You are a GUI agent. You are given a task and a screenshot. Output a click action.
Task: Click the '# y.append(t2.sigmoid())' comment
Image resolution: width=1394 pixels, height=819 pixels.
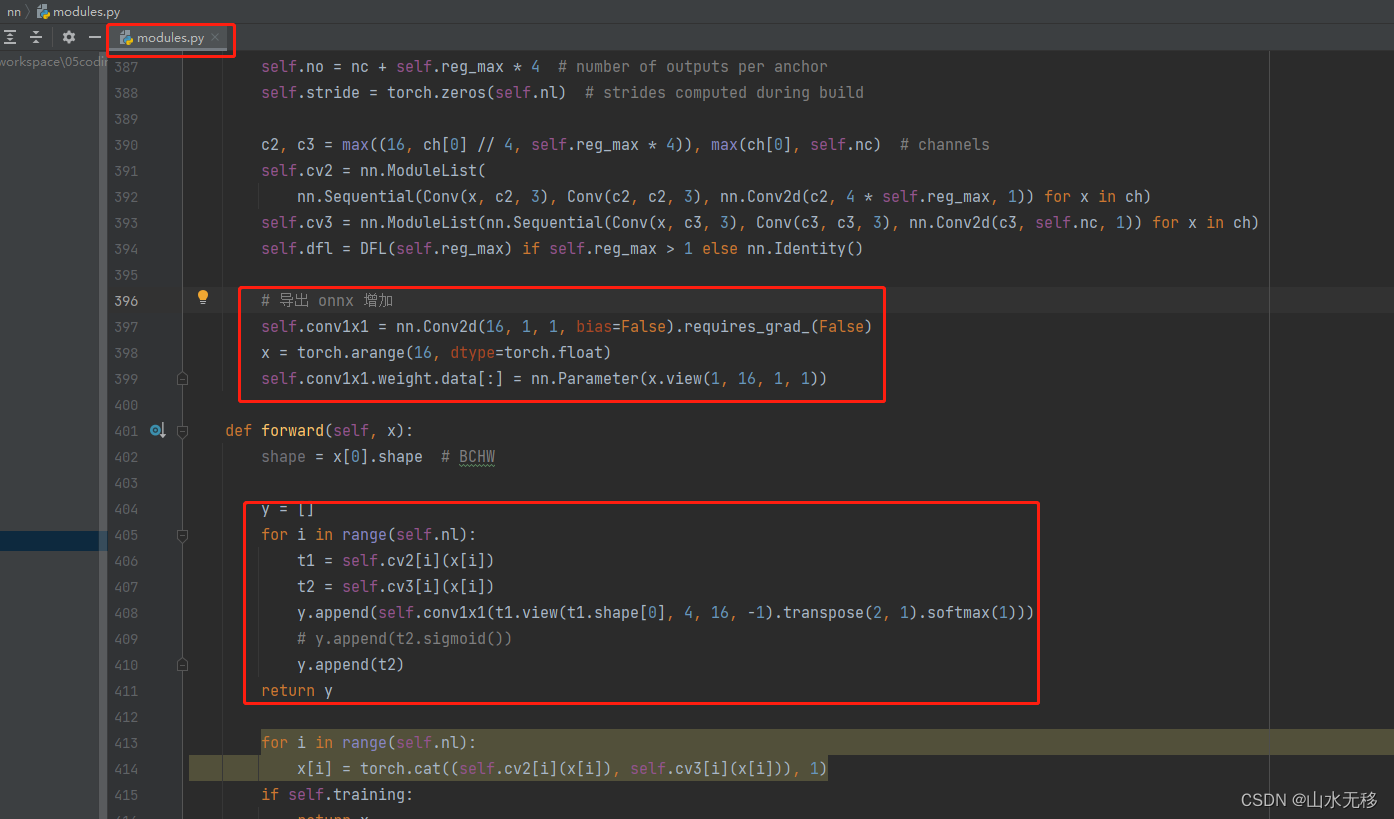[x=404, y=639]
